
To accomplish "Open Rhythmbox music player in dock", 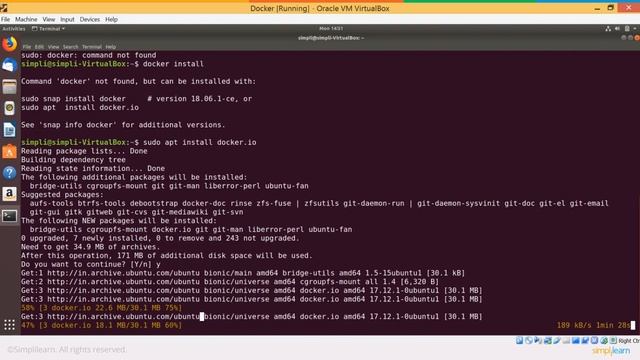I will click(9, 108).
